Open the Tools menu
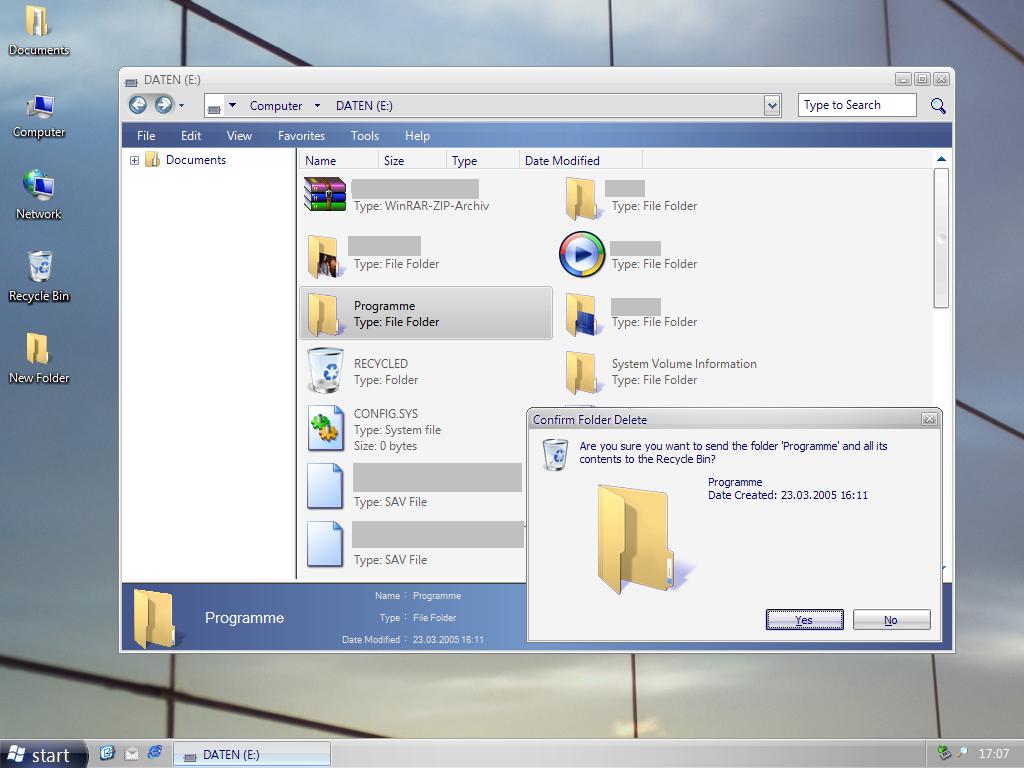1024x768 pixels. [x=364, y=136]
